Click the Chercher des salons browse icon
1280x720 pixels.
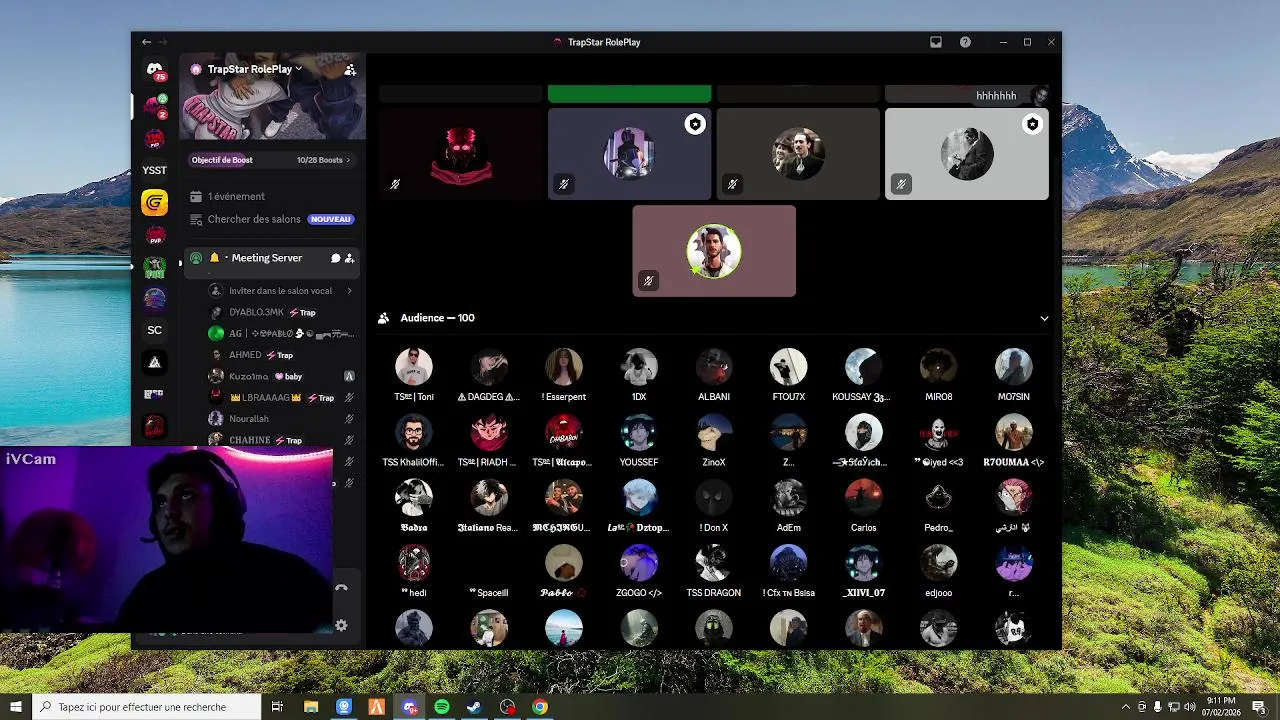point(196,219)
